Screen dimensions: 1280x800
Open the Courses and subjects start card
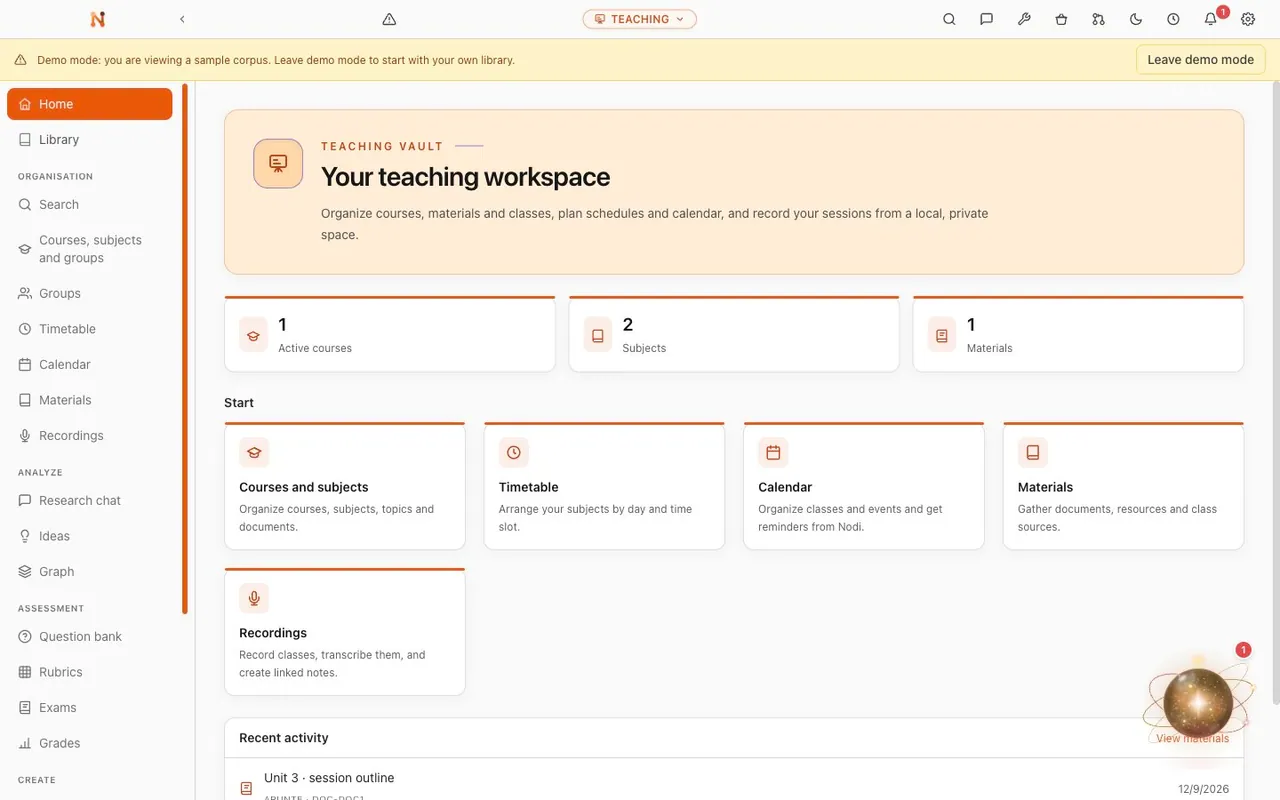[345, 486]
